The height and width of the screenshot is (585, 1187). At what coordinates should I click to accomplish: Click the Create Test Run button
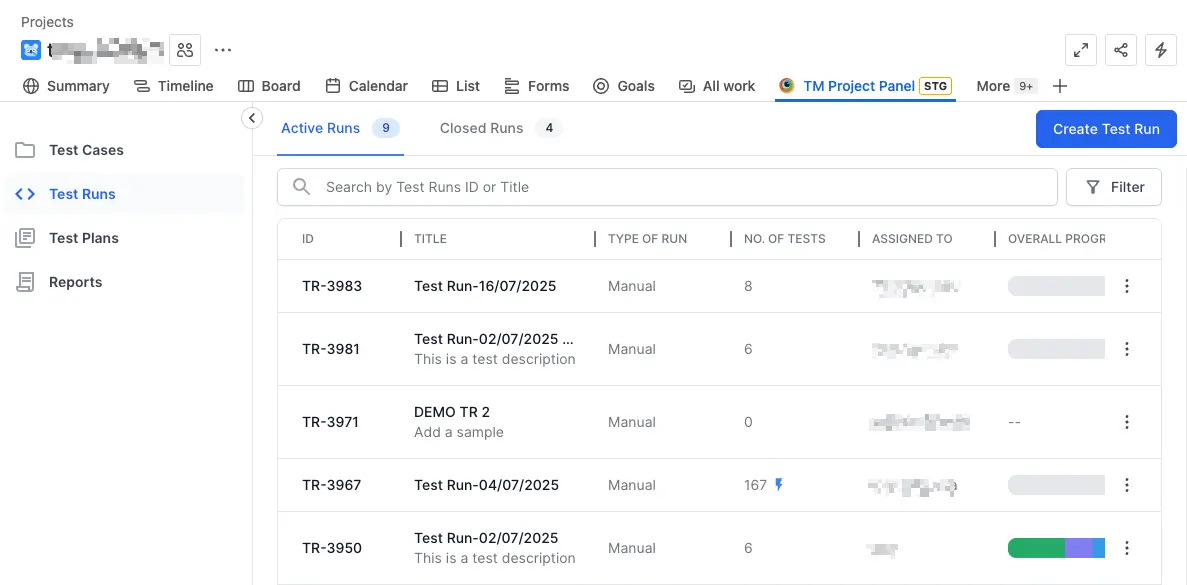point(1106,129)
